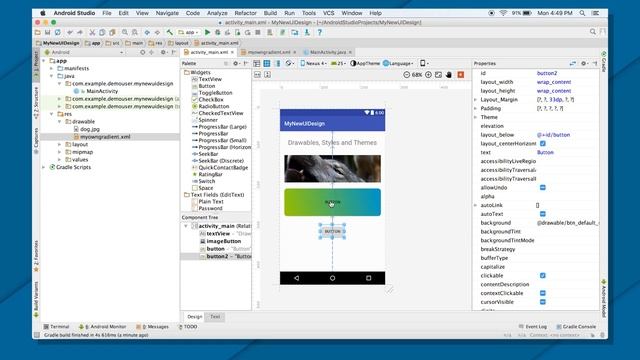Viewport: 640px width, 360px height.
Task: Click the Make Project hammer icon
Action: coord(170,32)
